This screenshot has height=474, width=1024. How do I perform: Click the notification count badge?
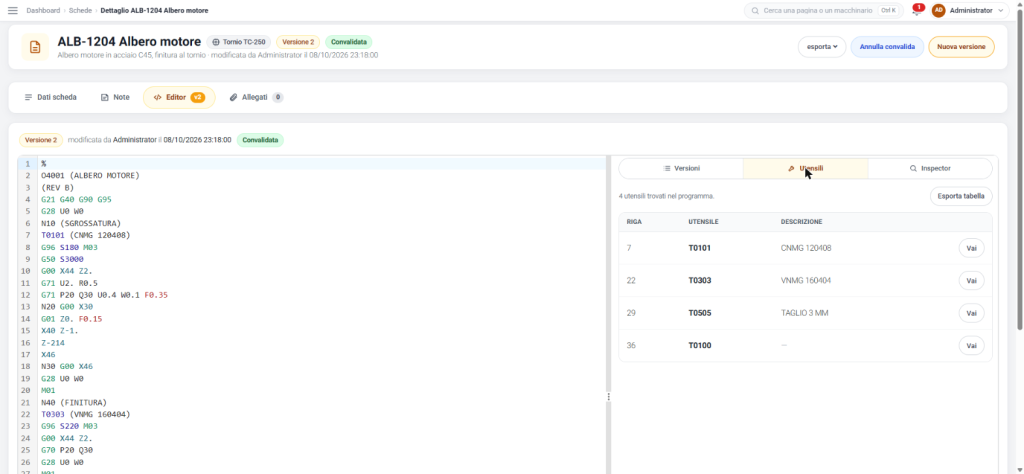pos(919,7)
